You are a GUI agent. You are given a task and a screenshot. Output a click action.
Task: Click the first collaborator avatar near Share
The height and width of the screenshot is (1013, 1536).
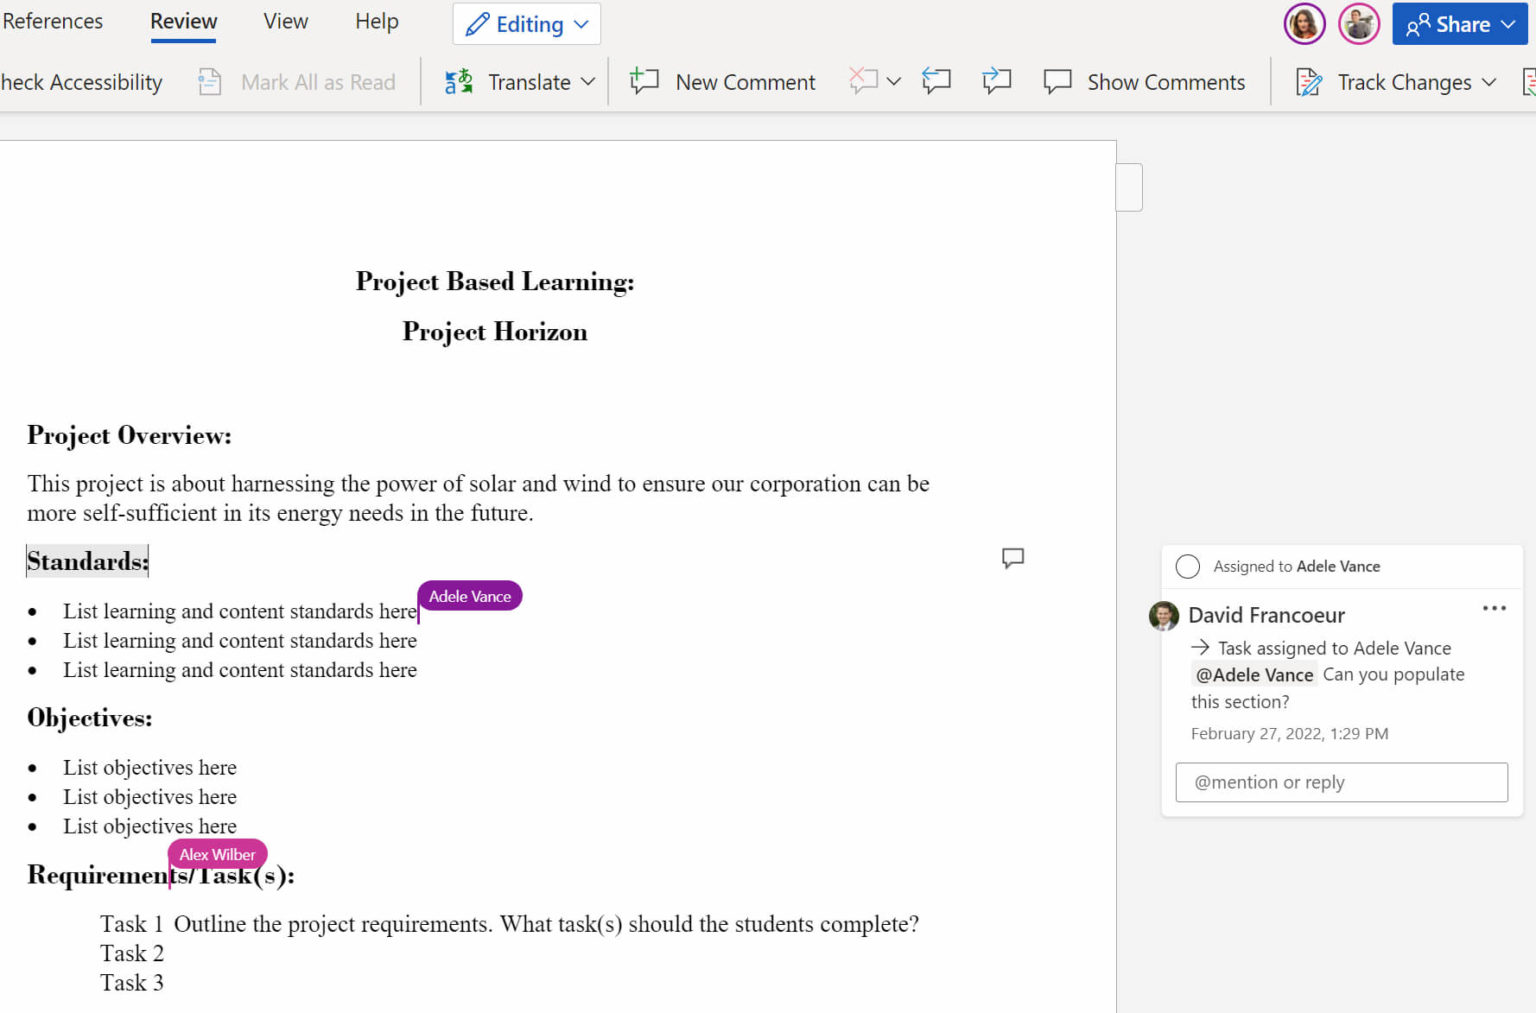(1304, 24)
